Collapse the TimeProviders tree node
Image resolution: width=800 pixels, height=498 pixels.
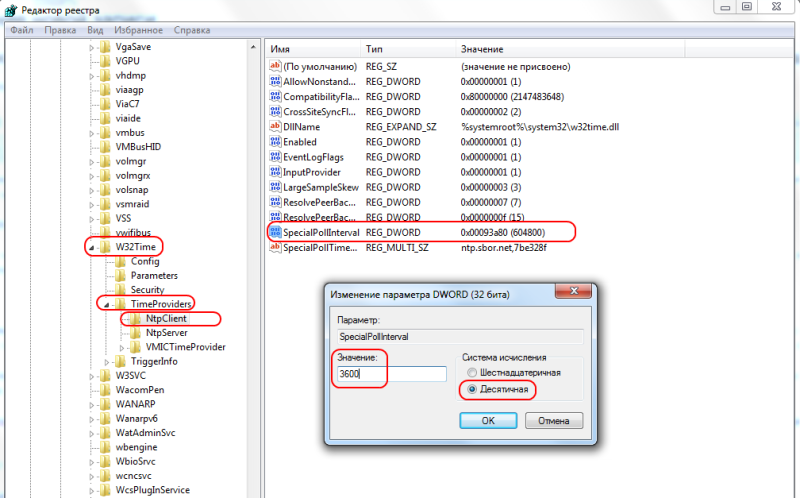(107, 305)
